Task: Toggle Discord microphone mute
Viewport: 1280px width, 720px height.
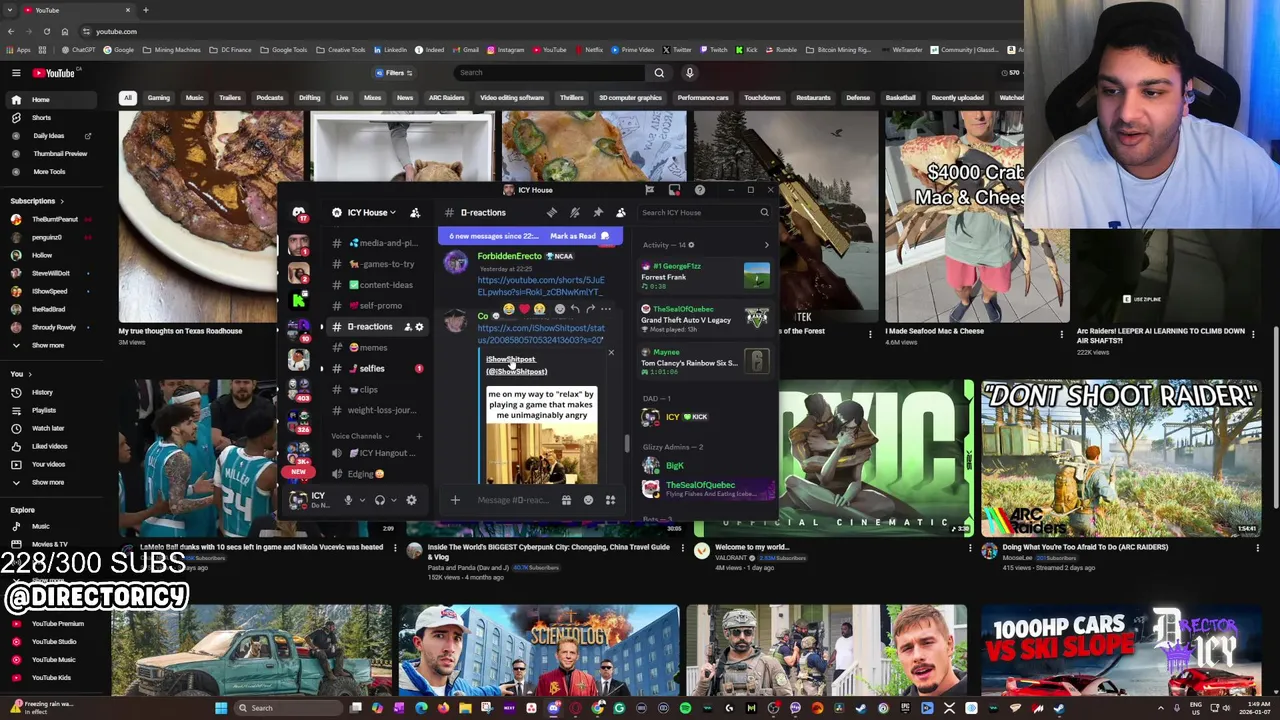Action: [x=348, y=500]
